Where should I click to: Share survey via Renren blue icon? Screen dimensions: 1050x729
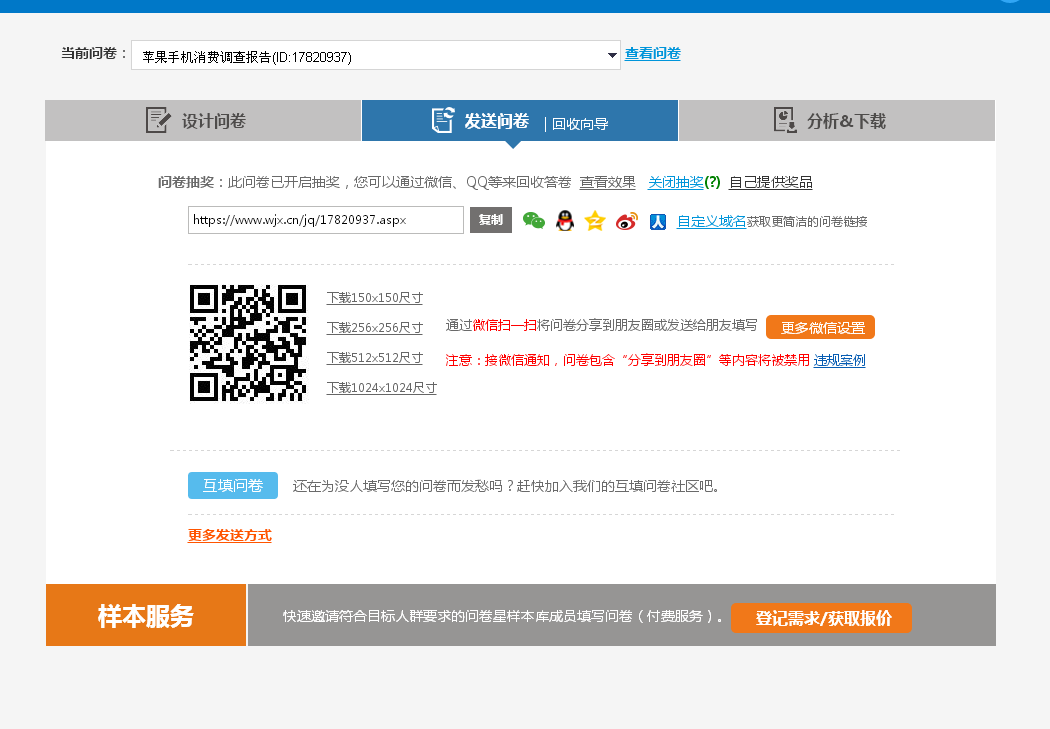658,222
